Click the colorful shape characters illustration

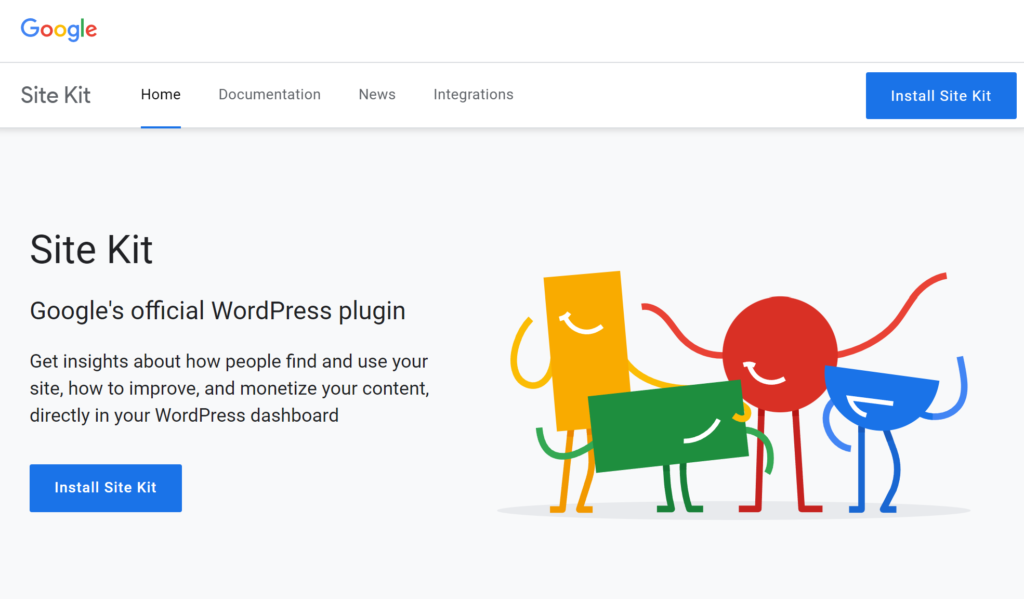coord(734,394)
